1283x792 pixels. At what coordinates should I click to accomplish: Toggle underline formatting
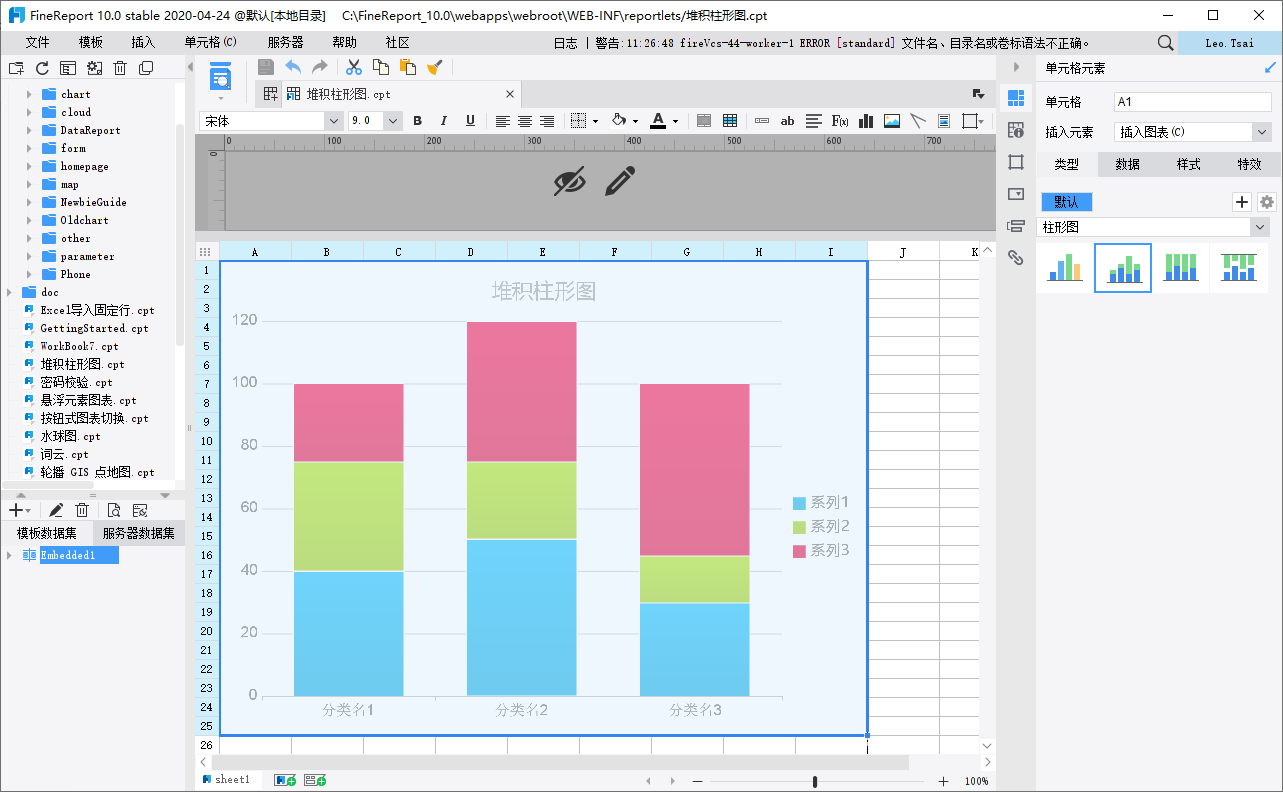(x=470, y=121)
